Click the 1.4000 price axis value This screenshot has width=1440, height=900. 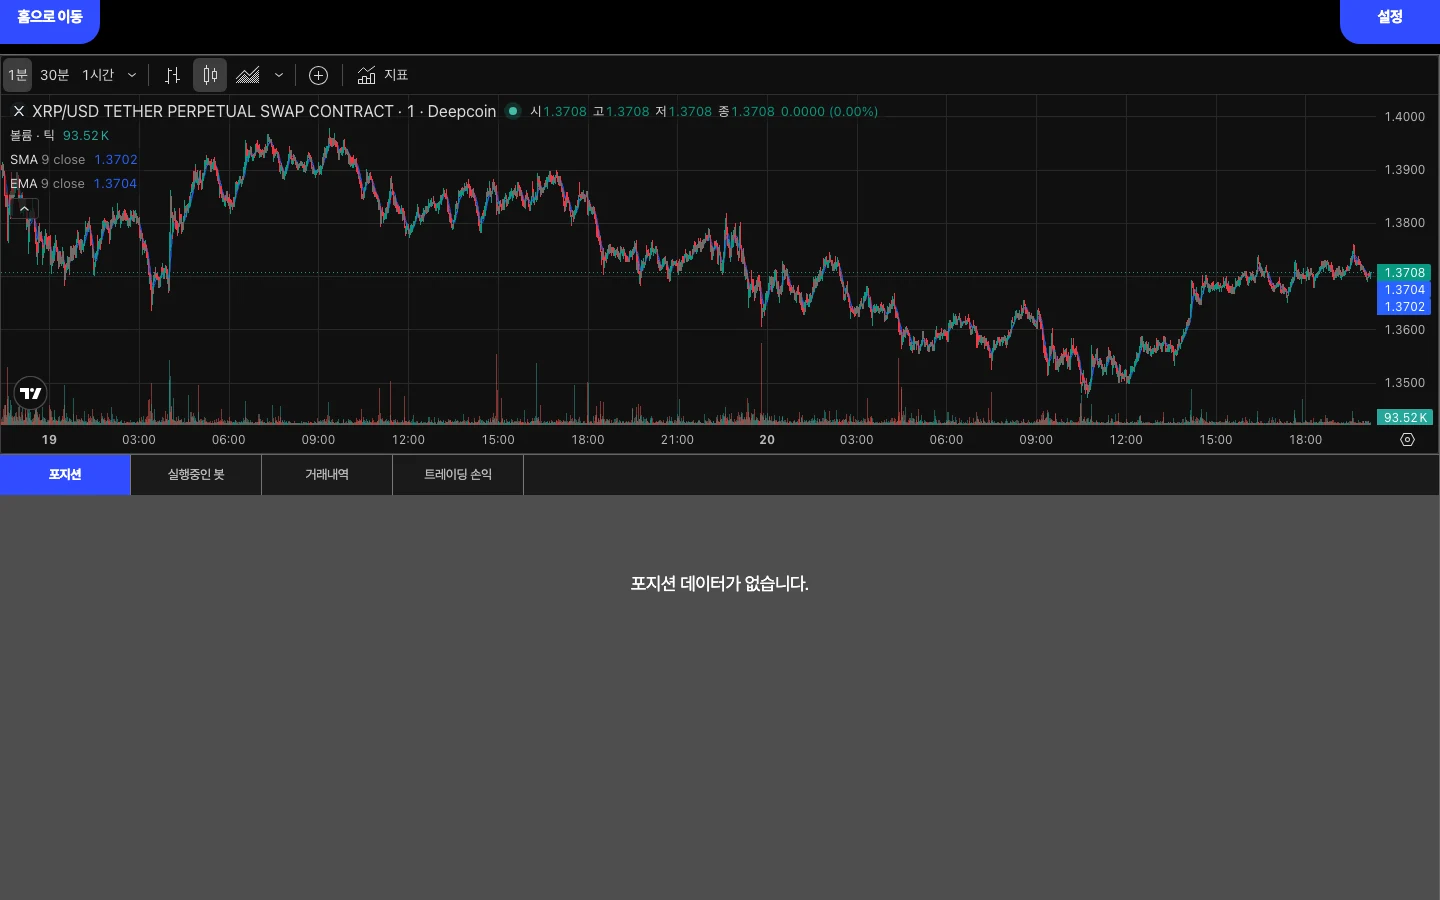click(1404, 117)
